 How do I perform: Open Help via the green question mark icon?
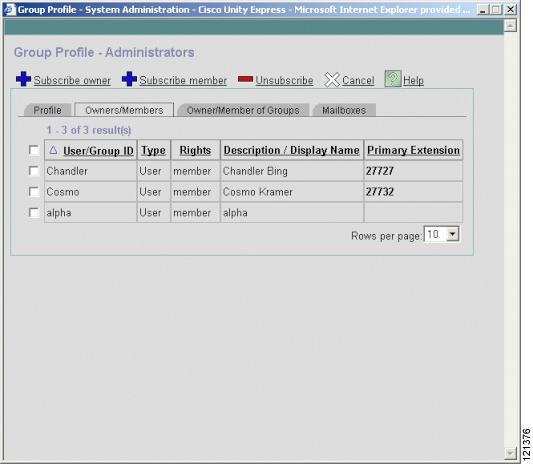pos(393,79)
